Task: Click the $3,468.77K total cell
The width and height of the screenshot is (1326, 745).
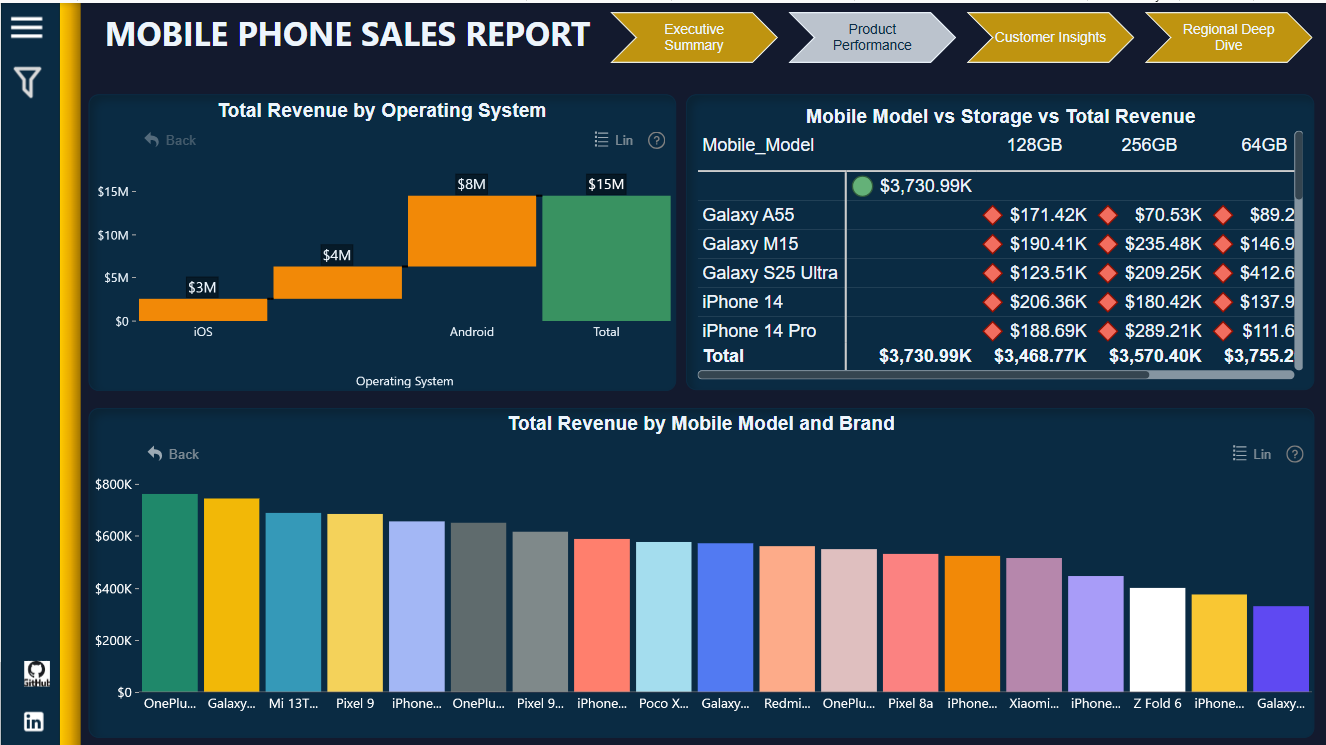Action: [x=1040, y=356]
